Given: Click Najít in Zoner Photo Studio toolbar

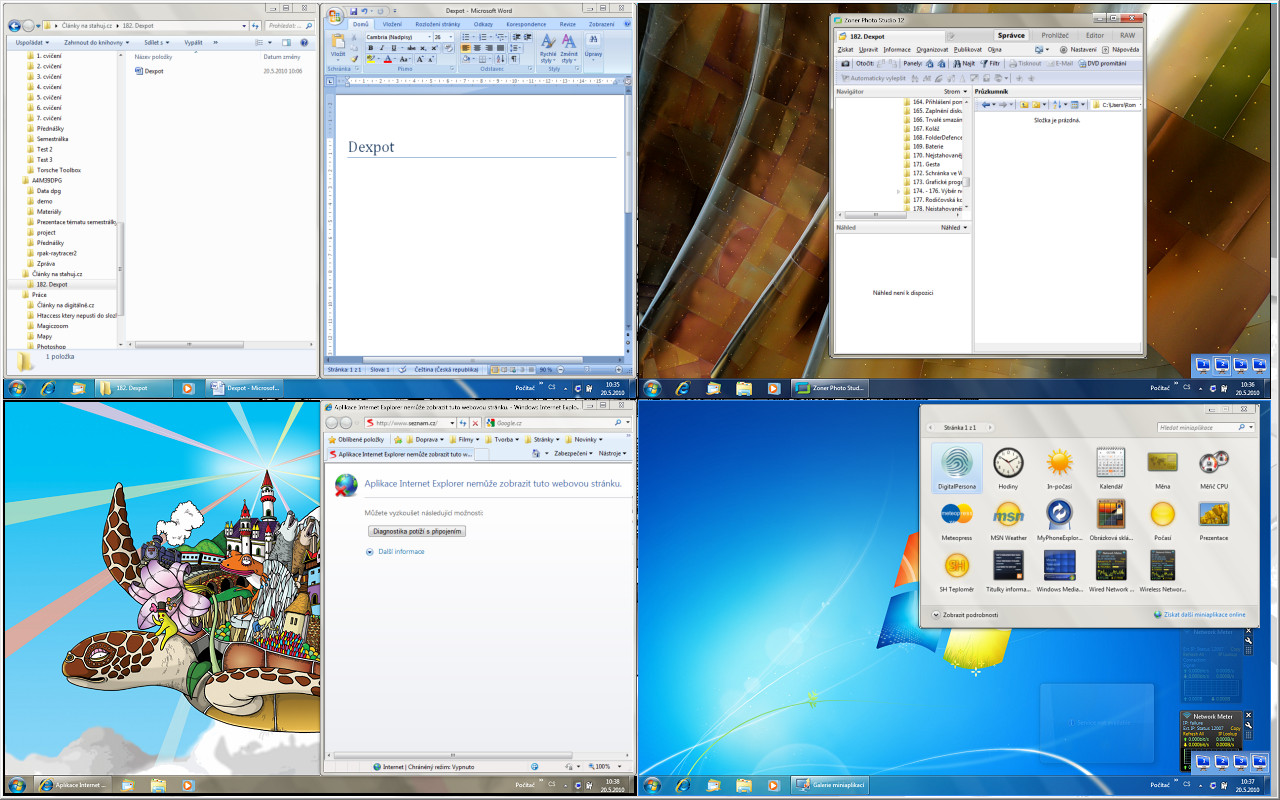Looking at the screenshot, I should (x=964, y=63).
